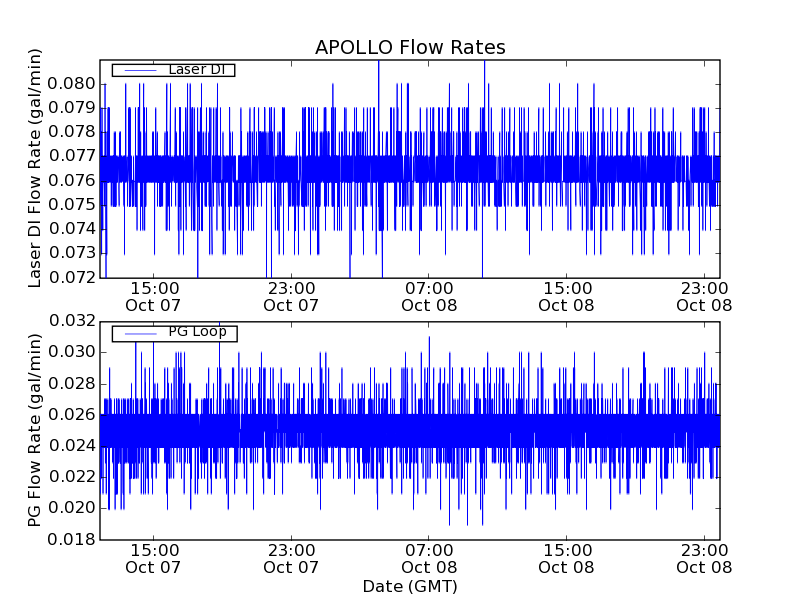The image size is (800, 600).
Task: Click the "Laser DI Flow Rate (gal/min)" axis label
Action: pyautogui.click(x=34, y=168)
